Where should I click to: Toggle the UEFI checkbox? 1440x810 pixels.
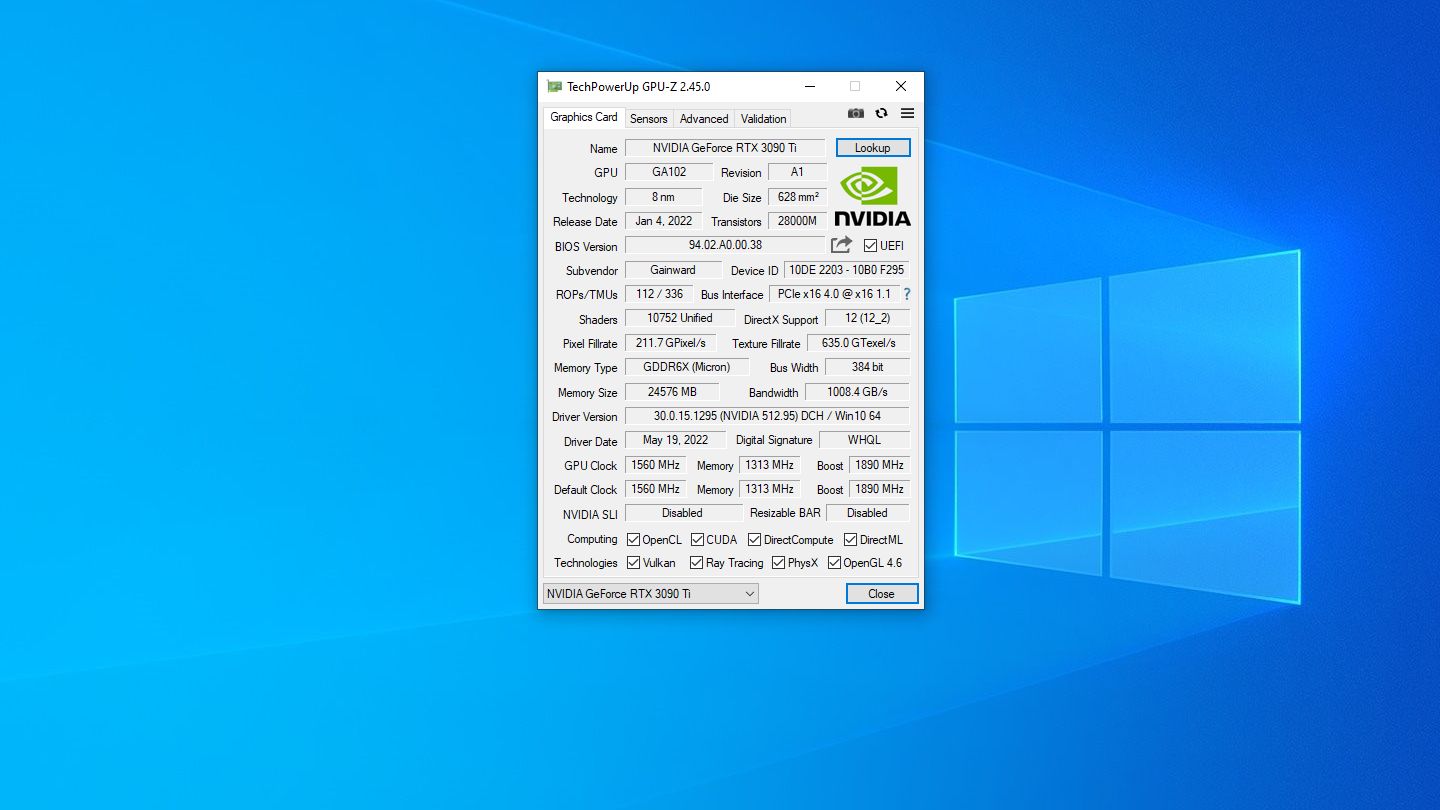click(x=870, y=246)
